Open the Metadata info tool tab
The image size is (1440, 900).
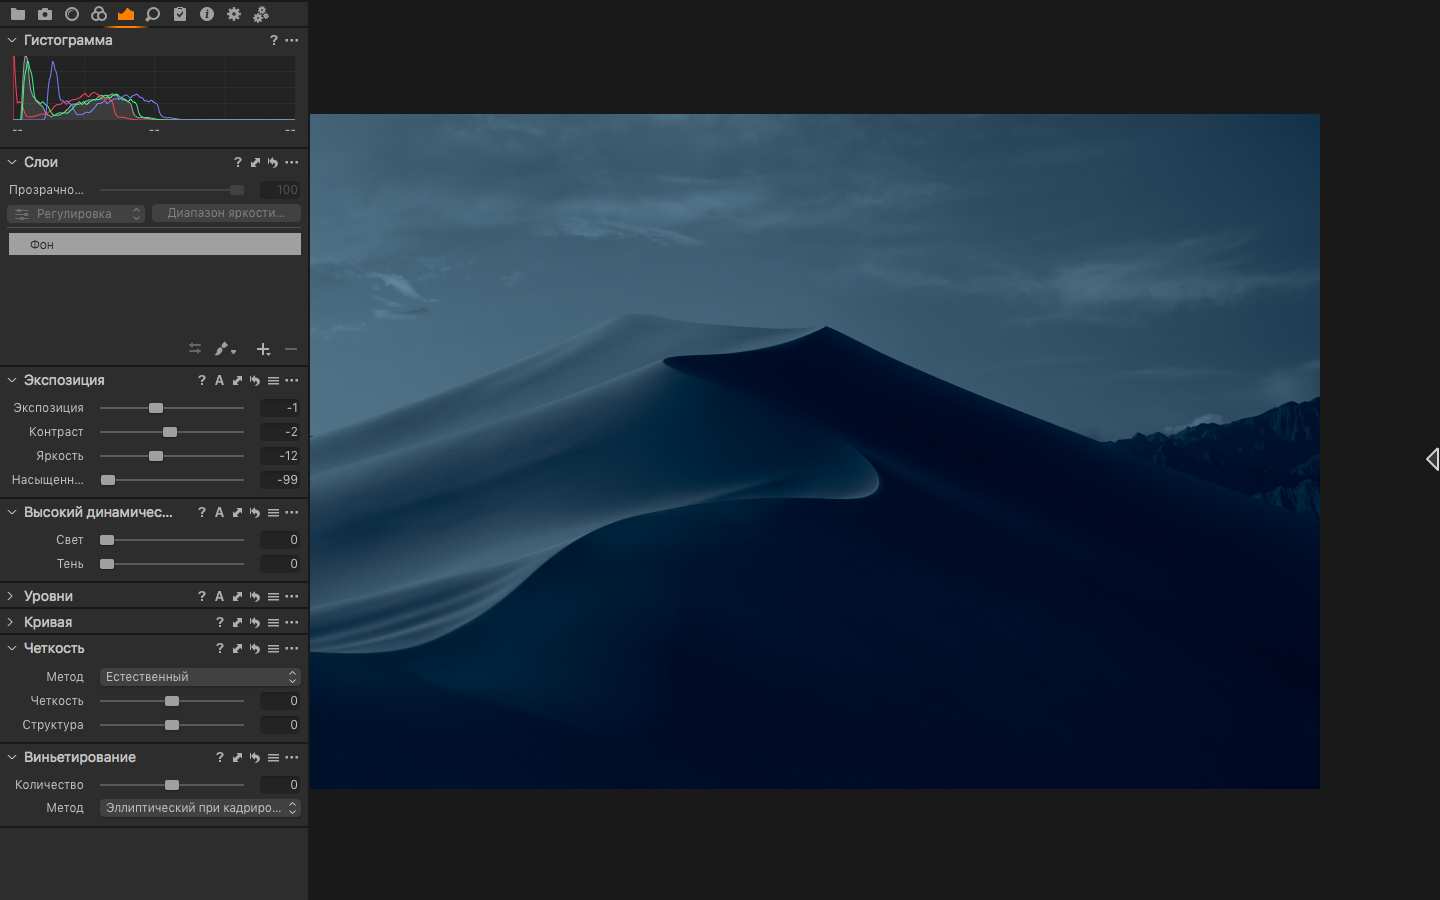click(x=207, y=14)
